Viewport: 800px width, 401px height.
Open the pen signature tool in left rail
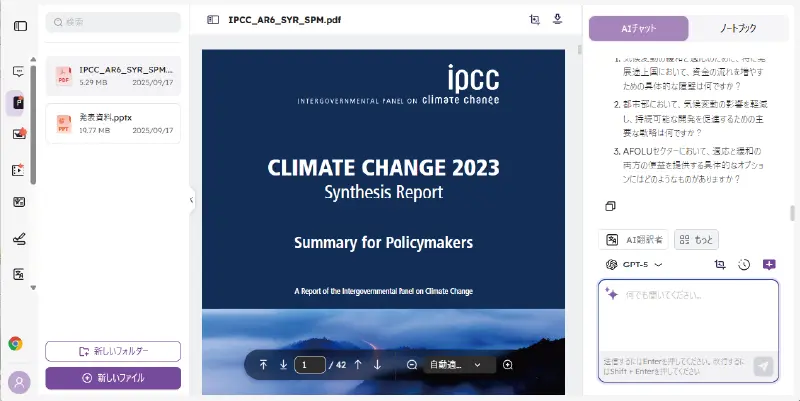19,239
